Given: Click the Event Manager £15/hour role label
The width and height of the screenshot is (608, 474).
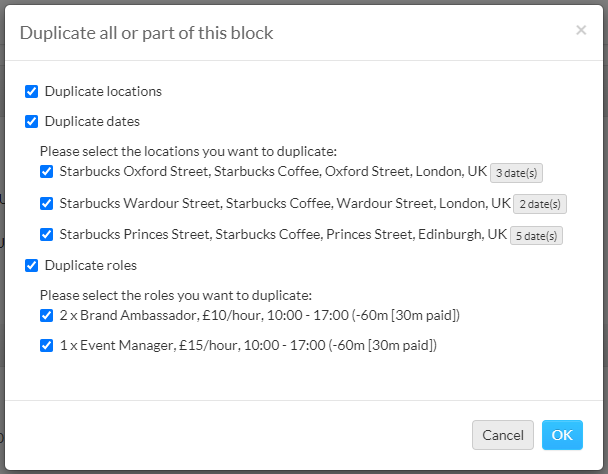Looking at the screenshot, I should pos(248,345).
